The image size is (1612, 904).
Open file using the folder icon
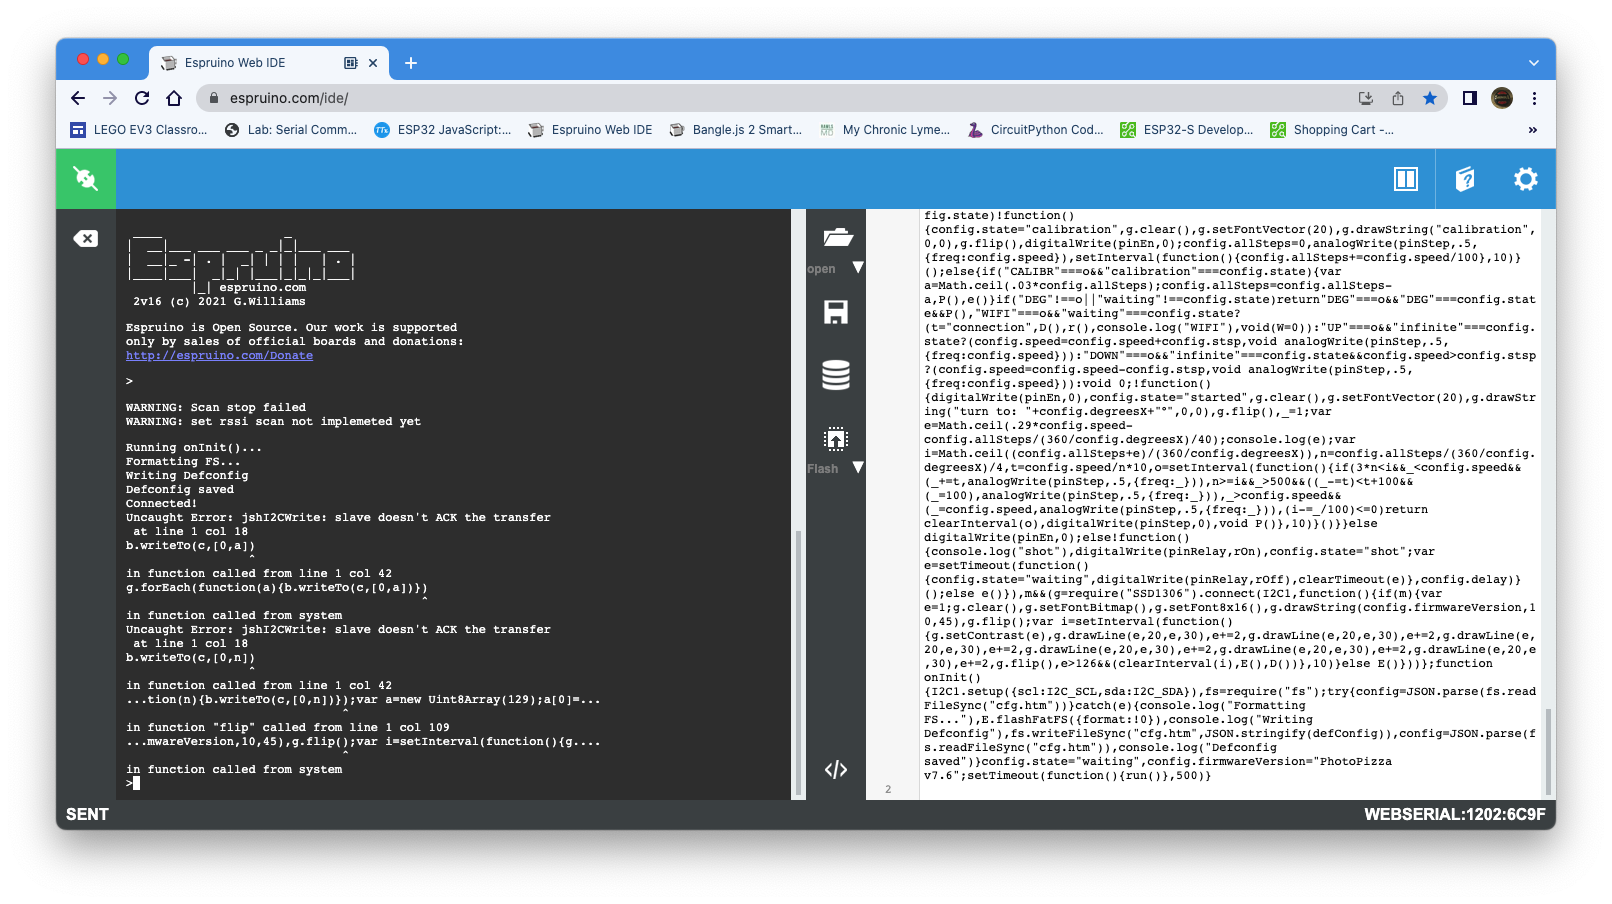click(x=837, y=237)
